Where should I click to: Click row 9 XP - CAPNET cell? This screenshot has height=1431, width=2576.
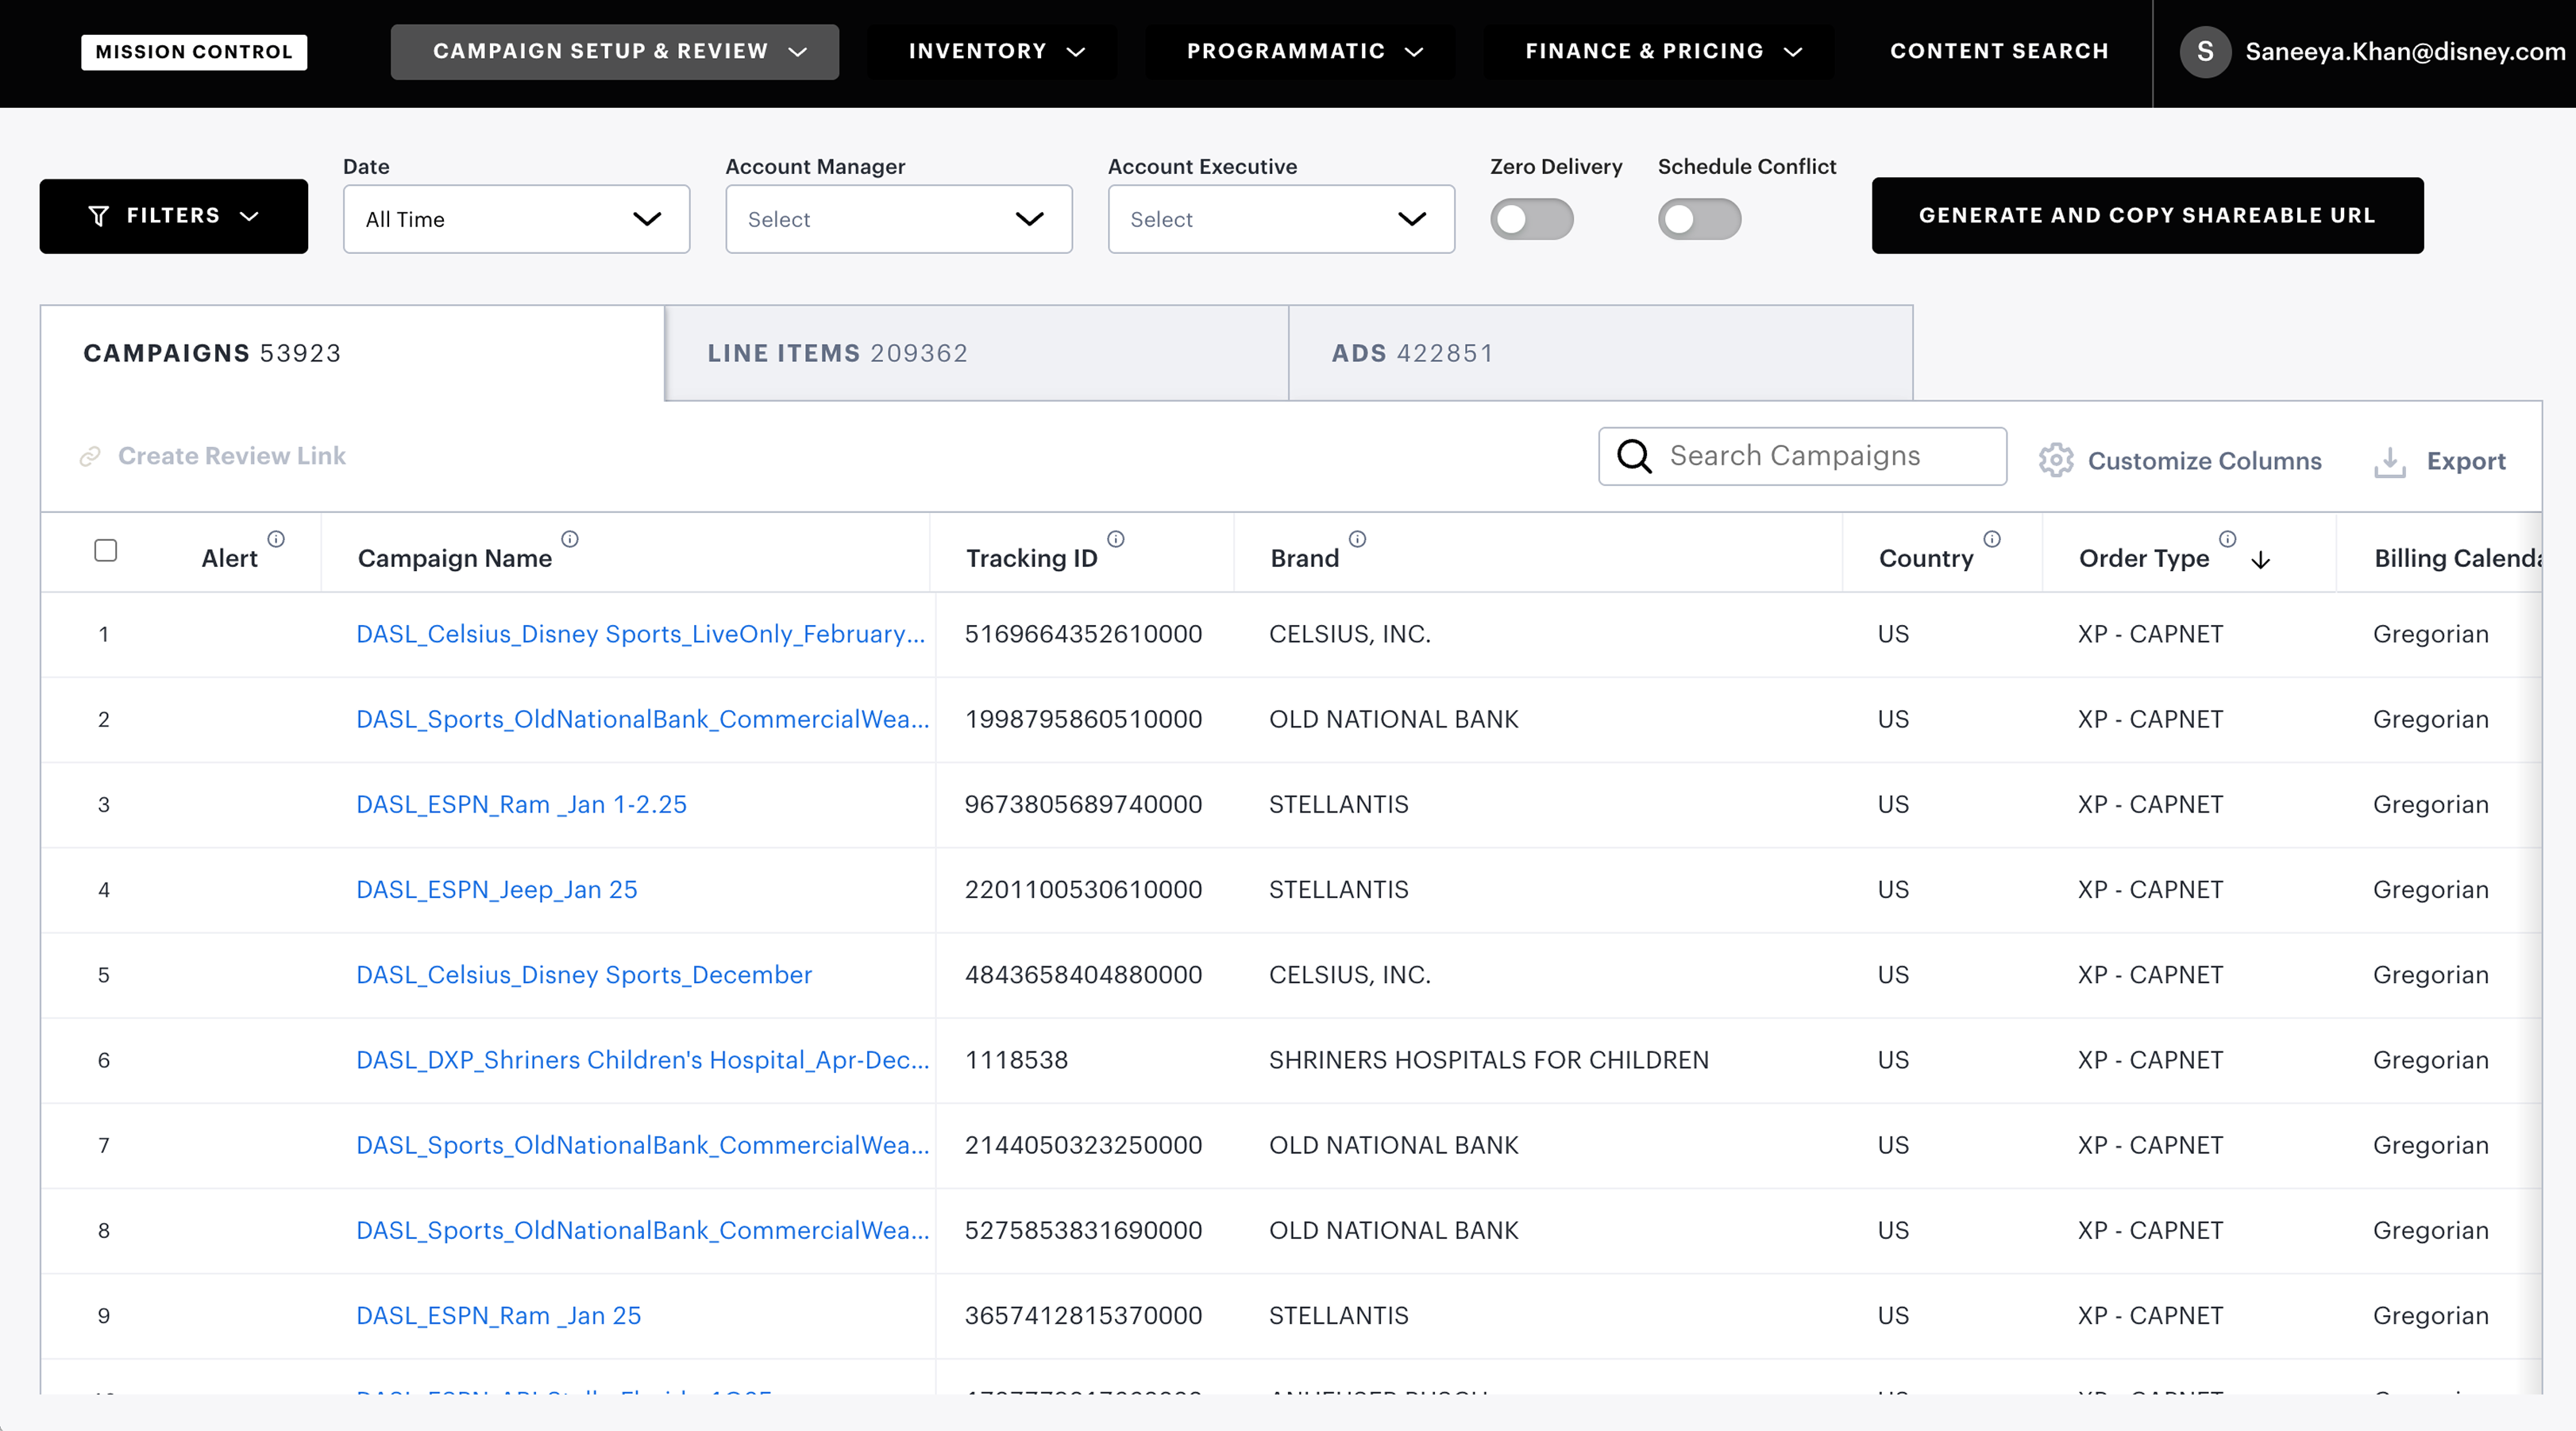[x=2150, y=1316]
